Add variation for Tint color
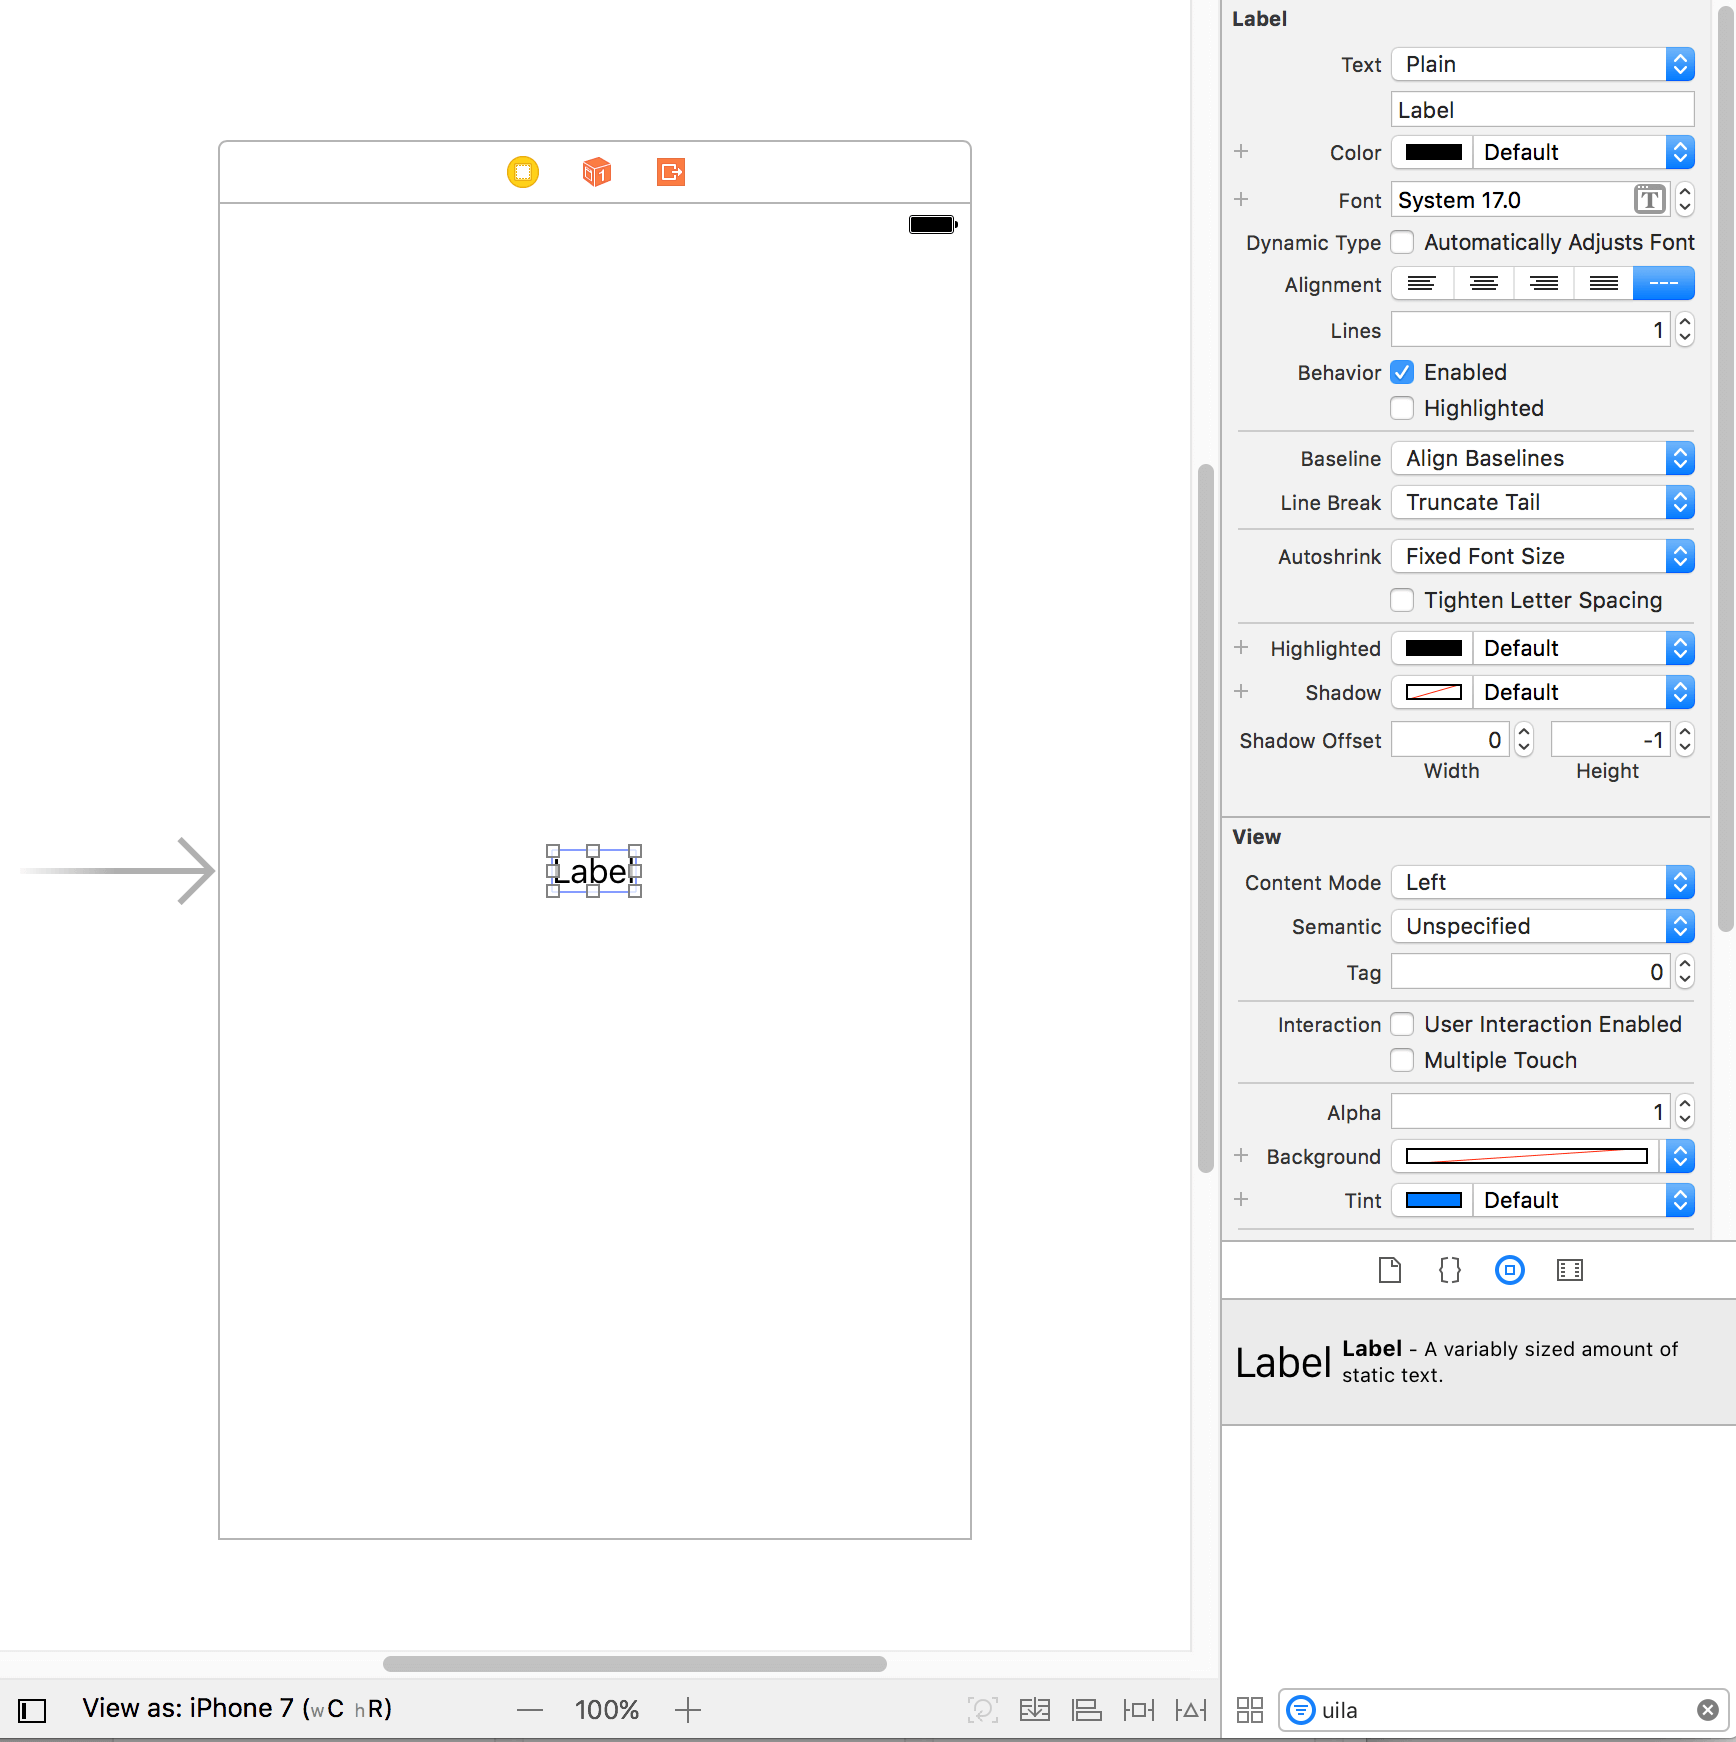The image size is (1736, 1742). tap(1241, 1199)
